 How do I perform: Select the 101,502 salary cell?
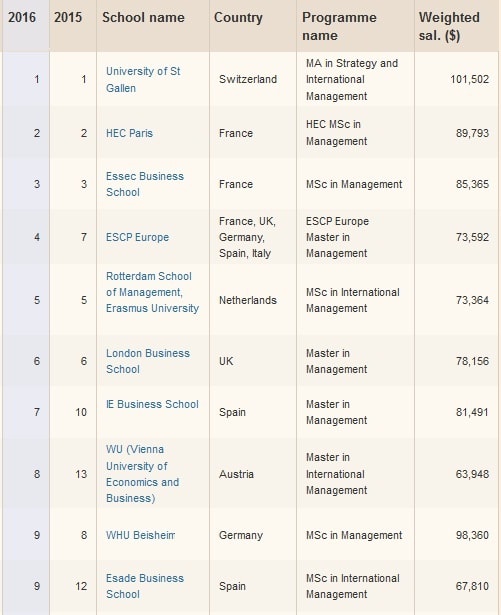[x=470, y=80]
